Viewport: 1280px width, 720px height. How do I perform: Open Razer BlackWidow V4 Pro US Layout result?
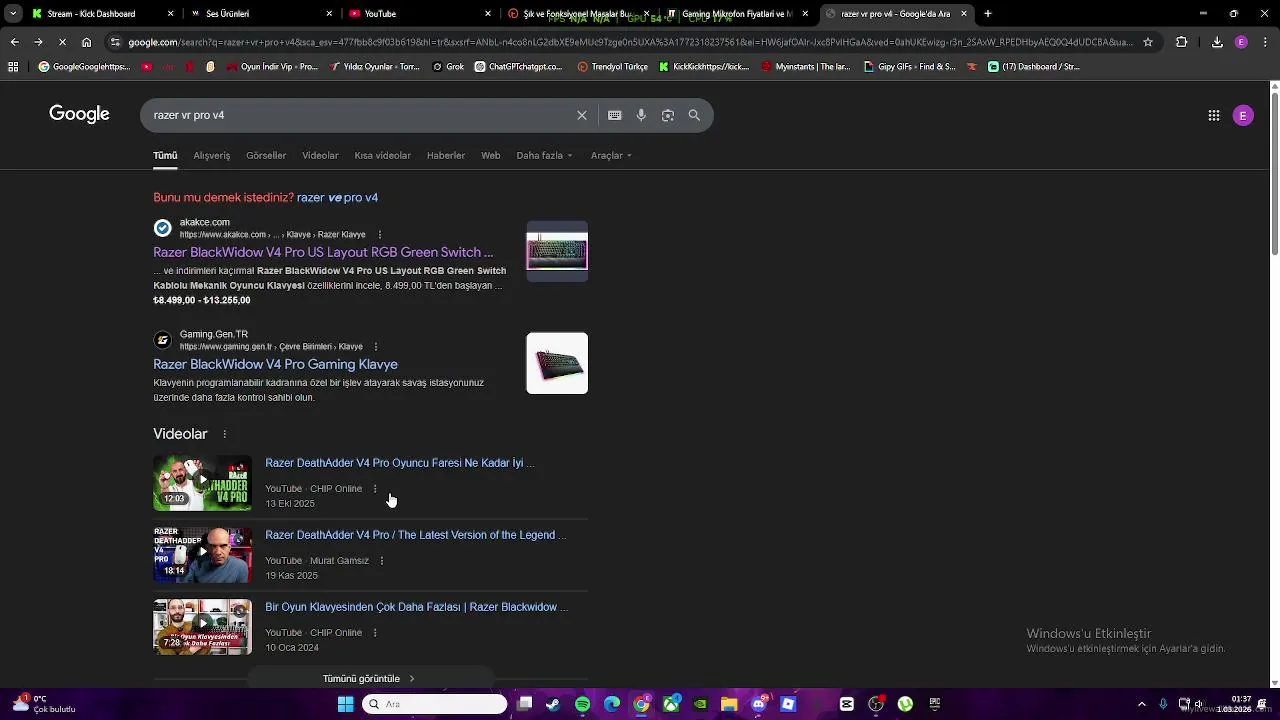(x=323, y=252)
